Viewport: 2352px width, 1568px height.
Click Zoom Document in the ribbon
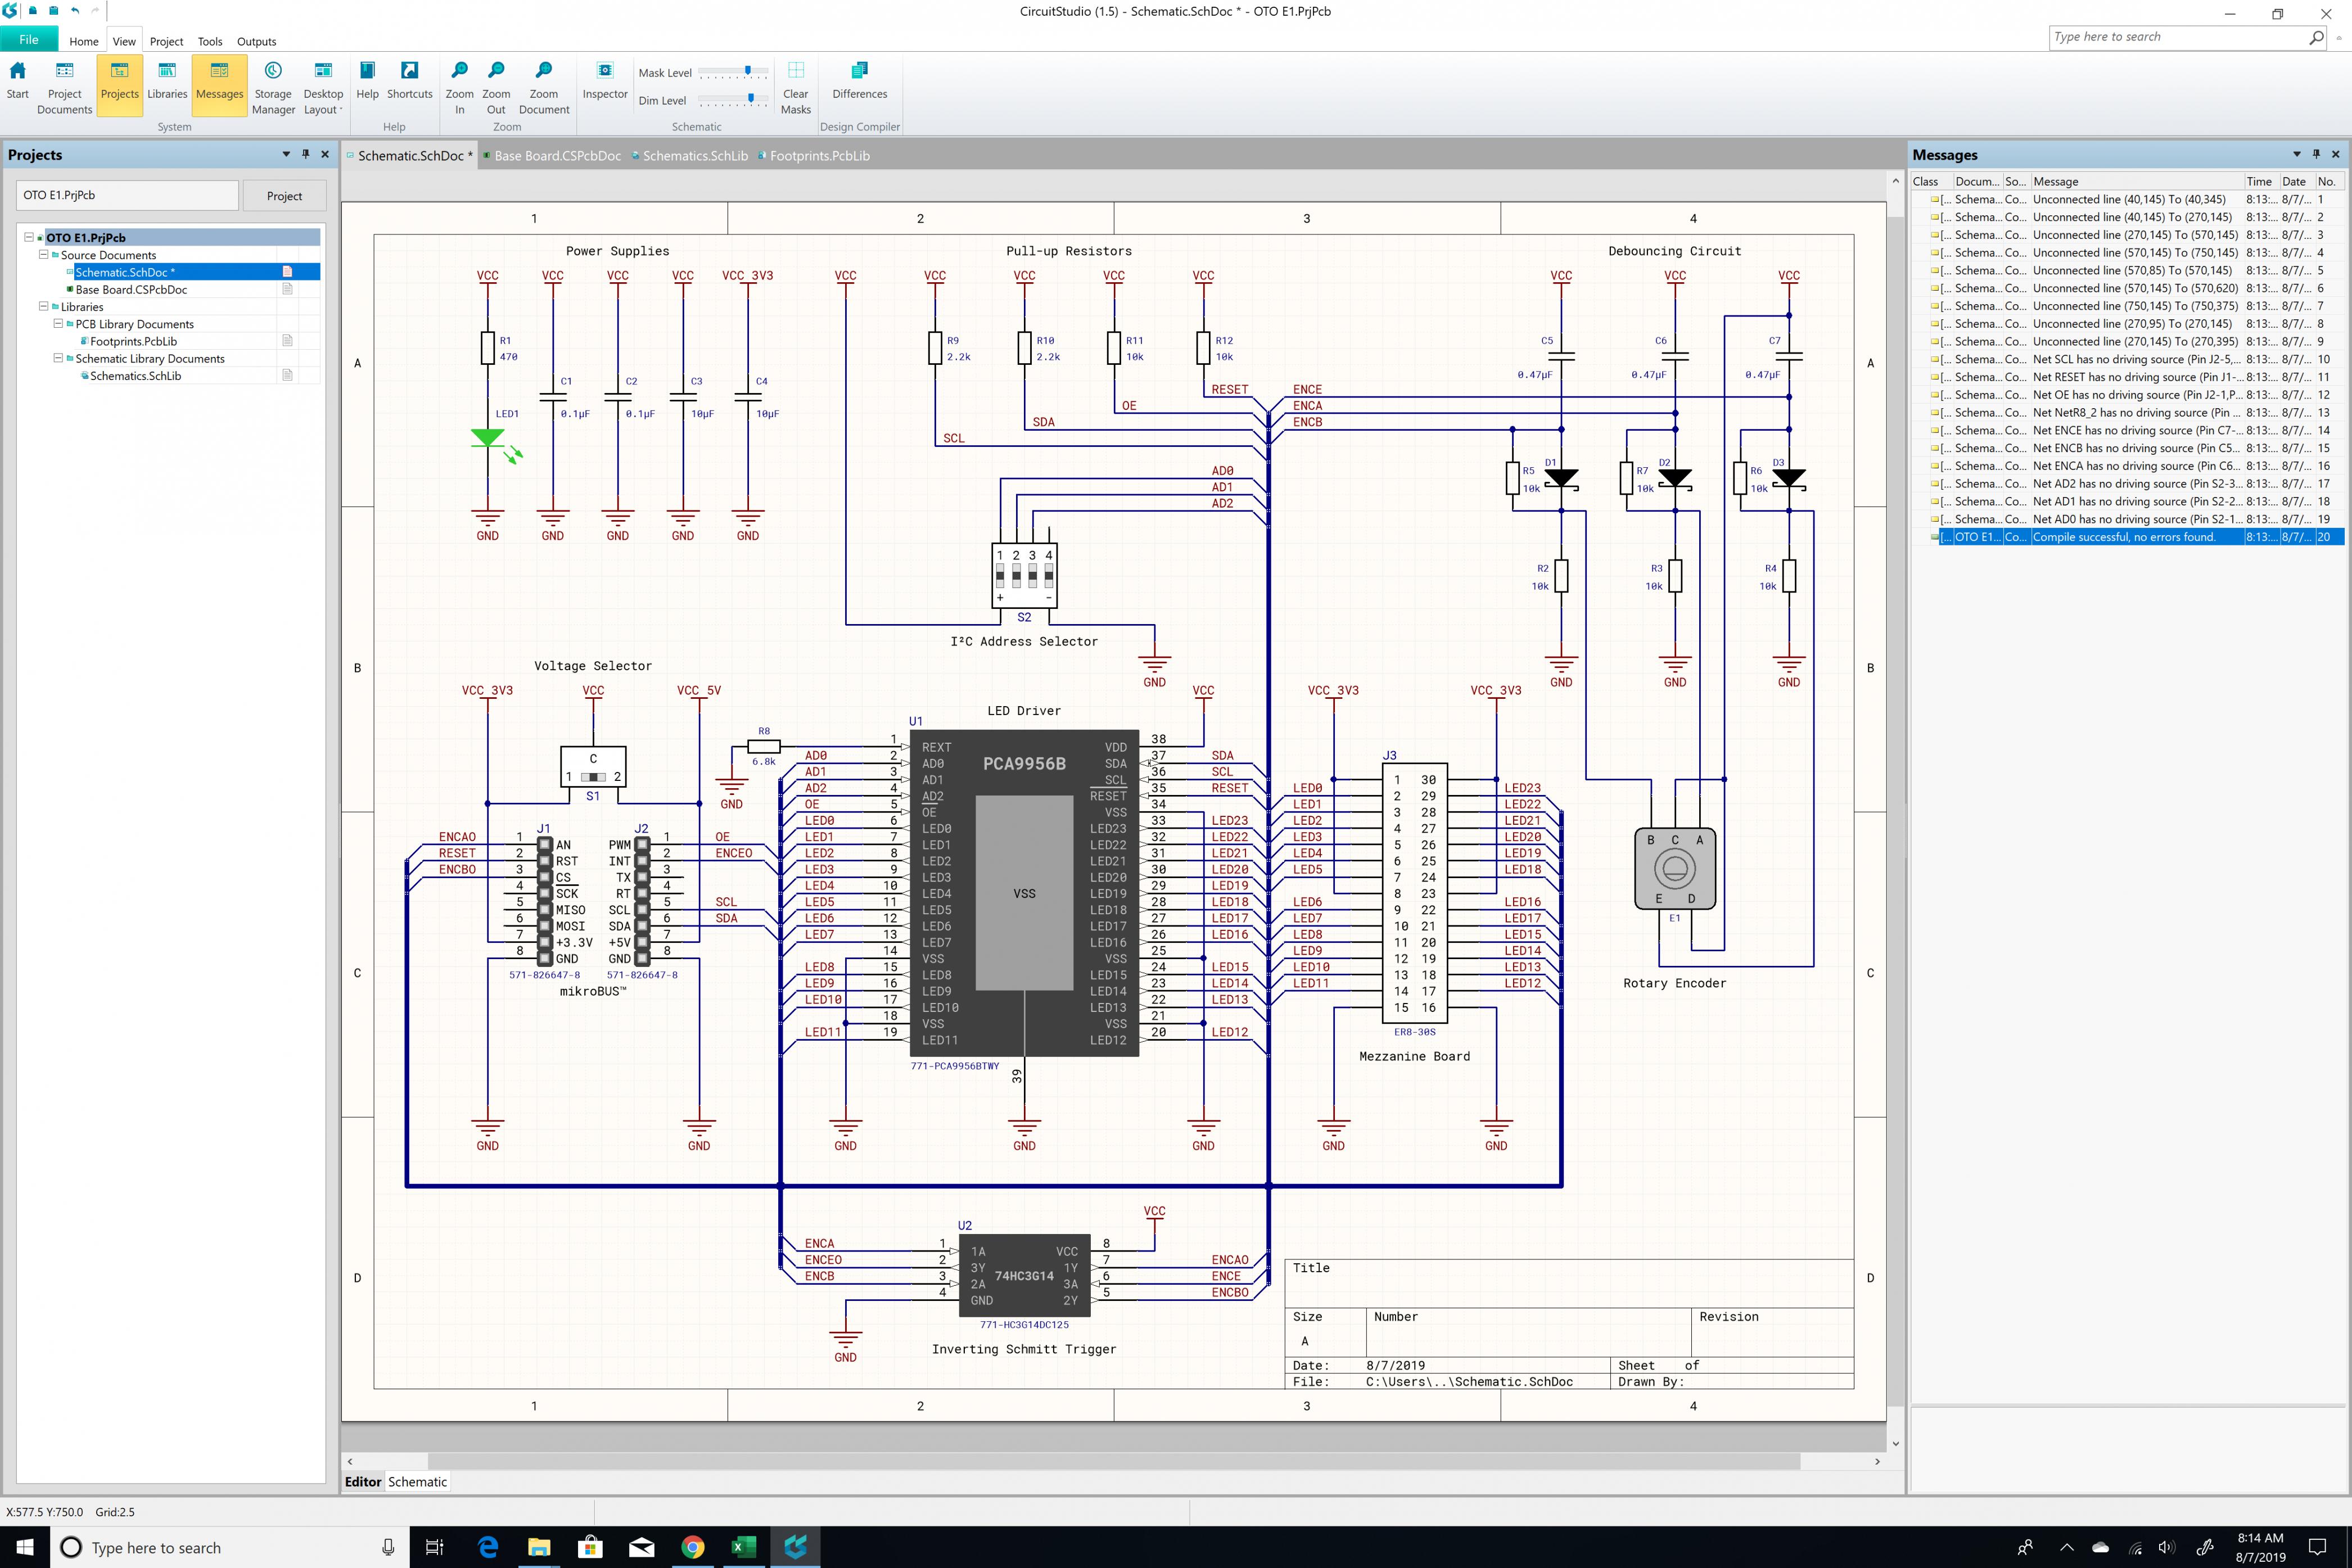[x=544, y=88]
